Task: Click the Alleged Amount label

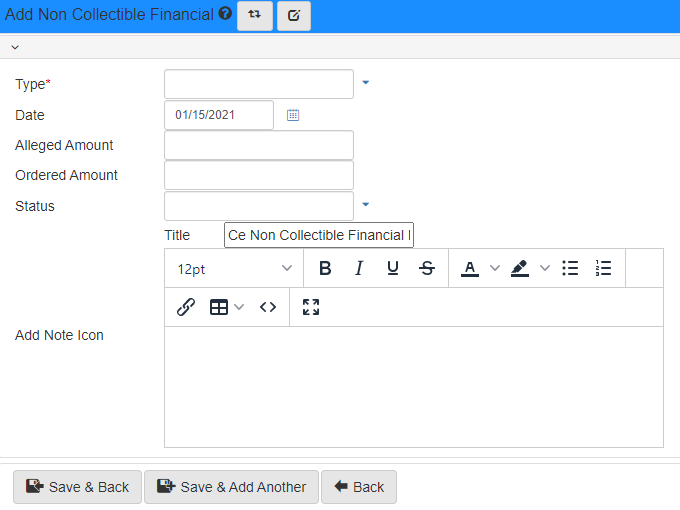Action: [64, 145]
